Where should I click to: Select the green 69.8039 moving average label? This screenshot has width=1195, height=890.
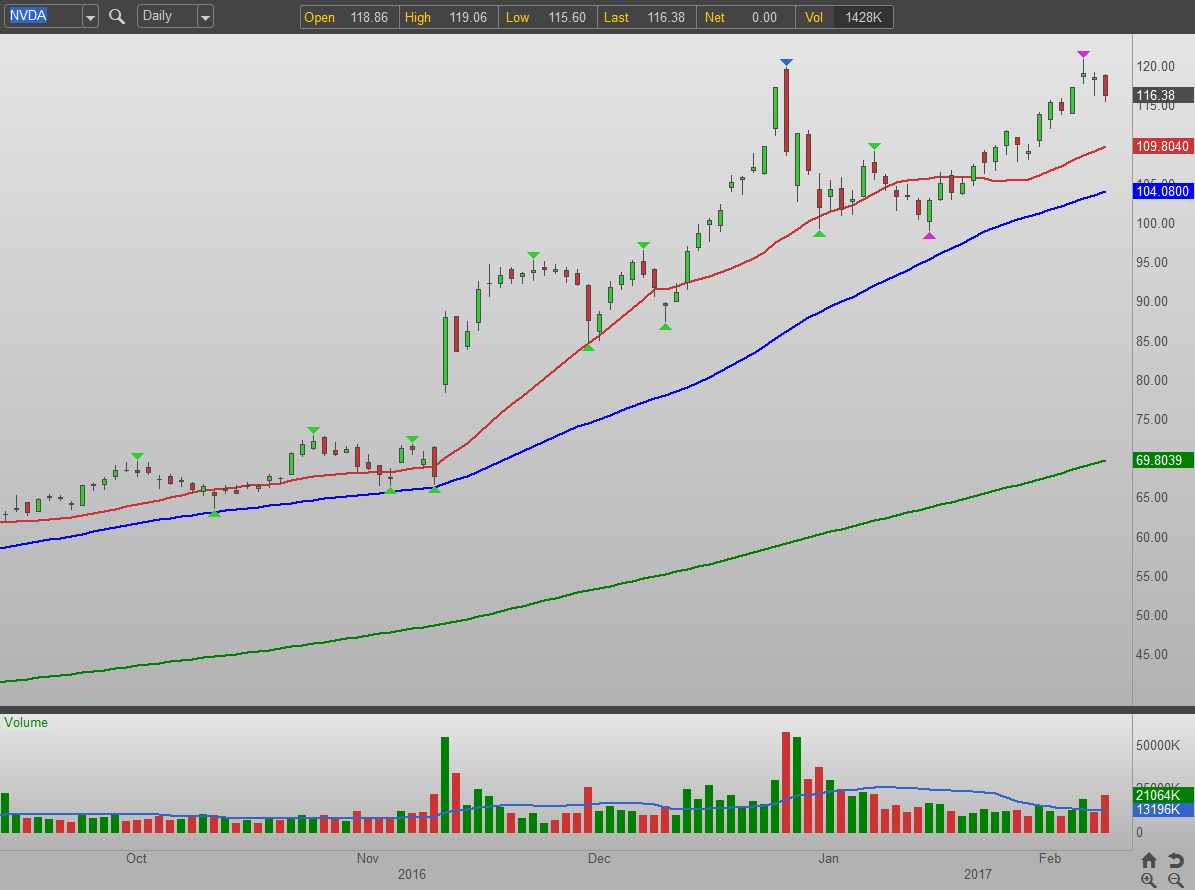coord(1163,460)
